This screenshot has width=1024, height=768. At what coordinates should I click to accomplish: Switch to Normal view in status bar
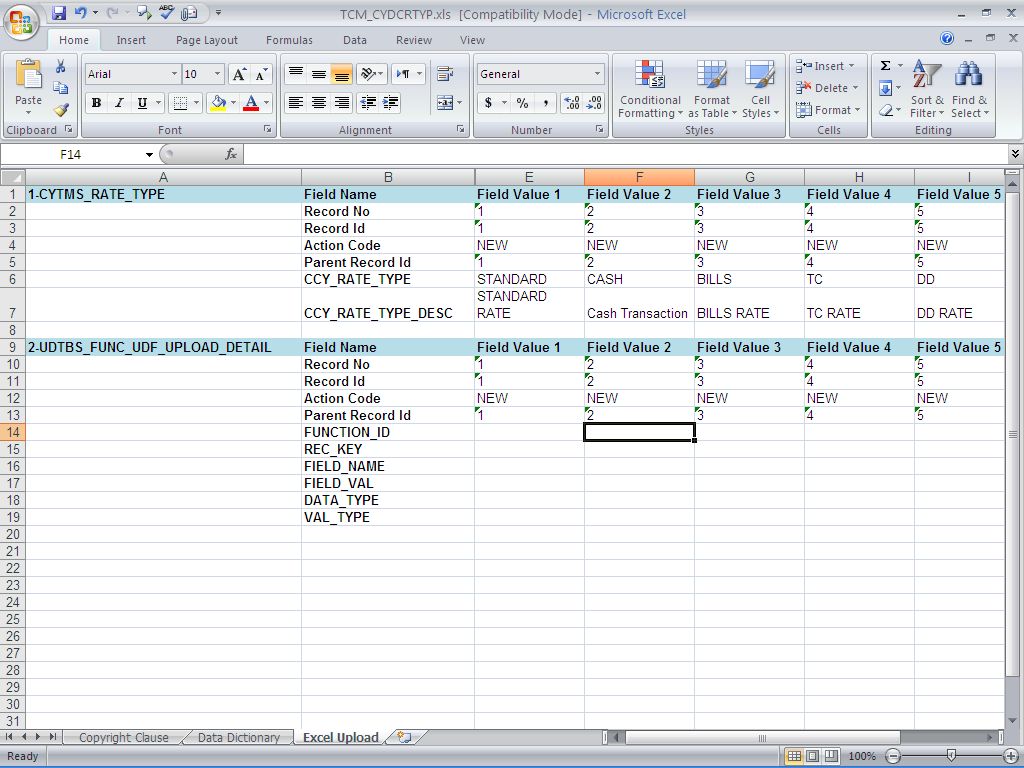tap(794, 756)
